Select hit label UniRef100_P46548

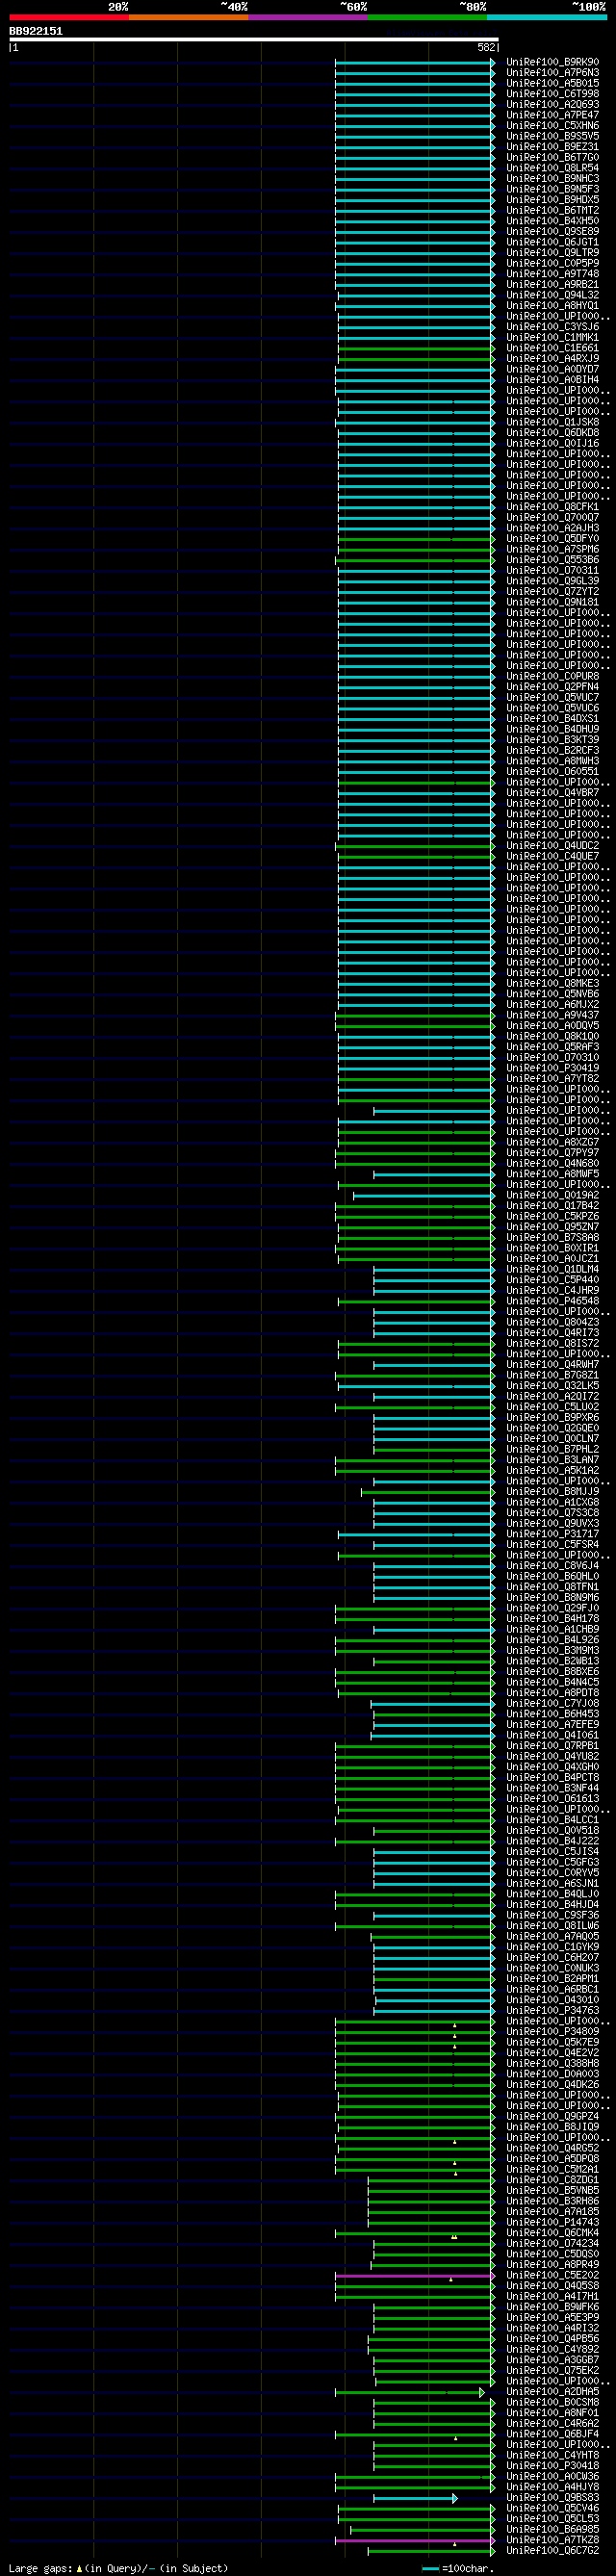pos(553,1301)
